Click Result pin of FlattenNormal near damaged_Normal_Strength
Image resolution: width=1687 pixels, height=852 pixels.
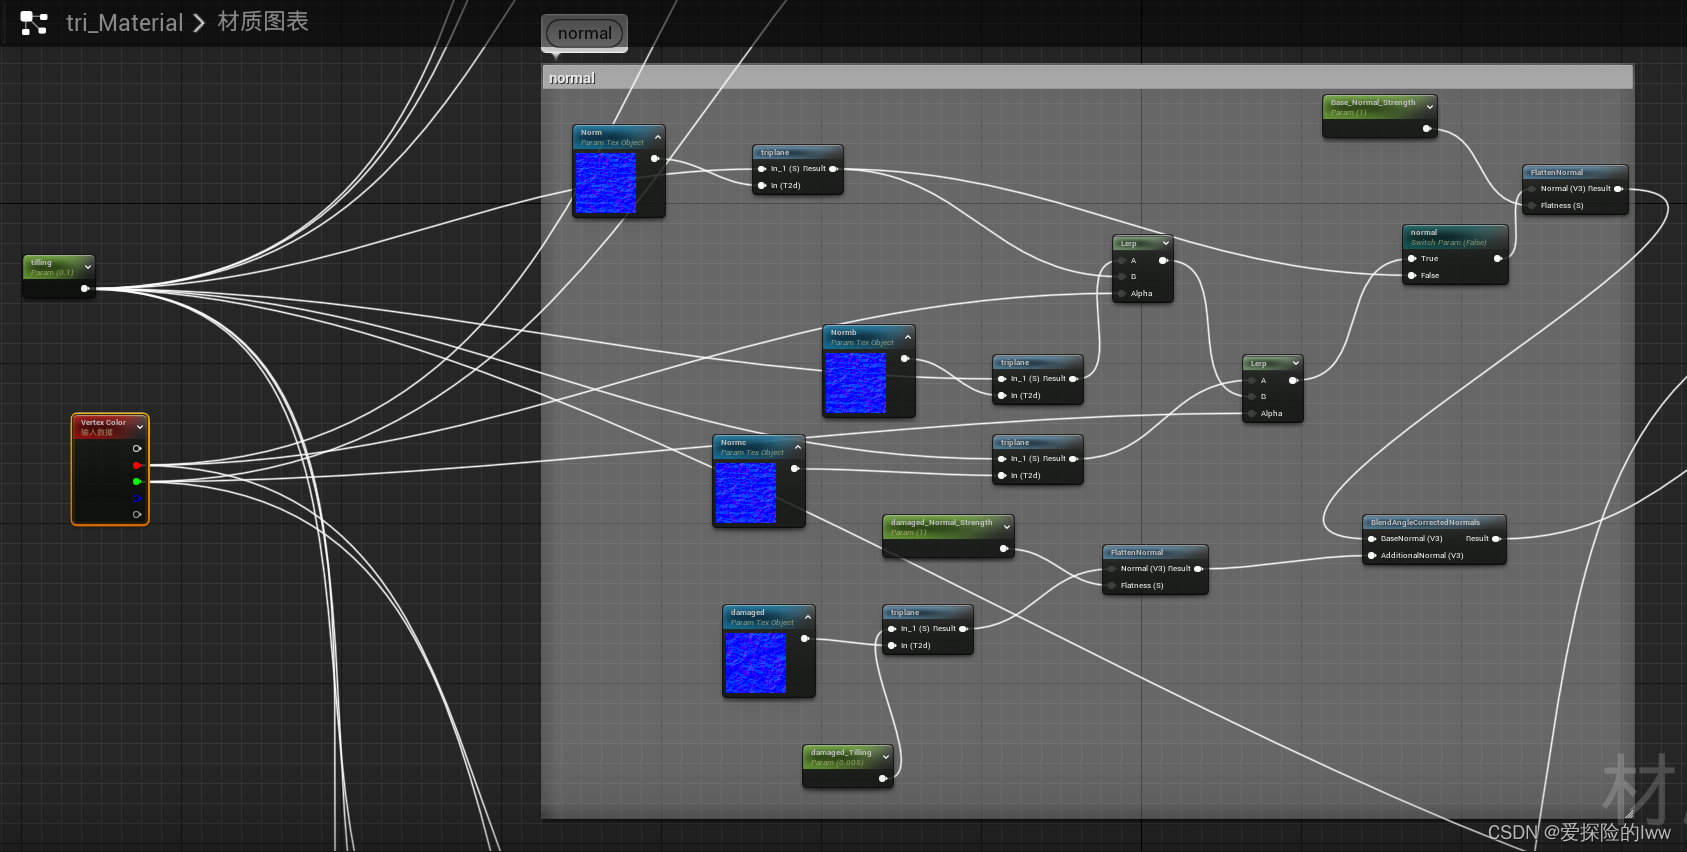pyautogui.click(x=1198, y=569)
